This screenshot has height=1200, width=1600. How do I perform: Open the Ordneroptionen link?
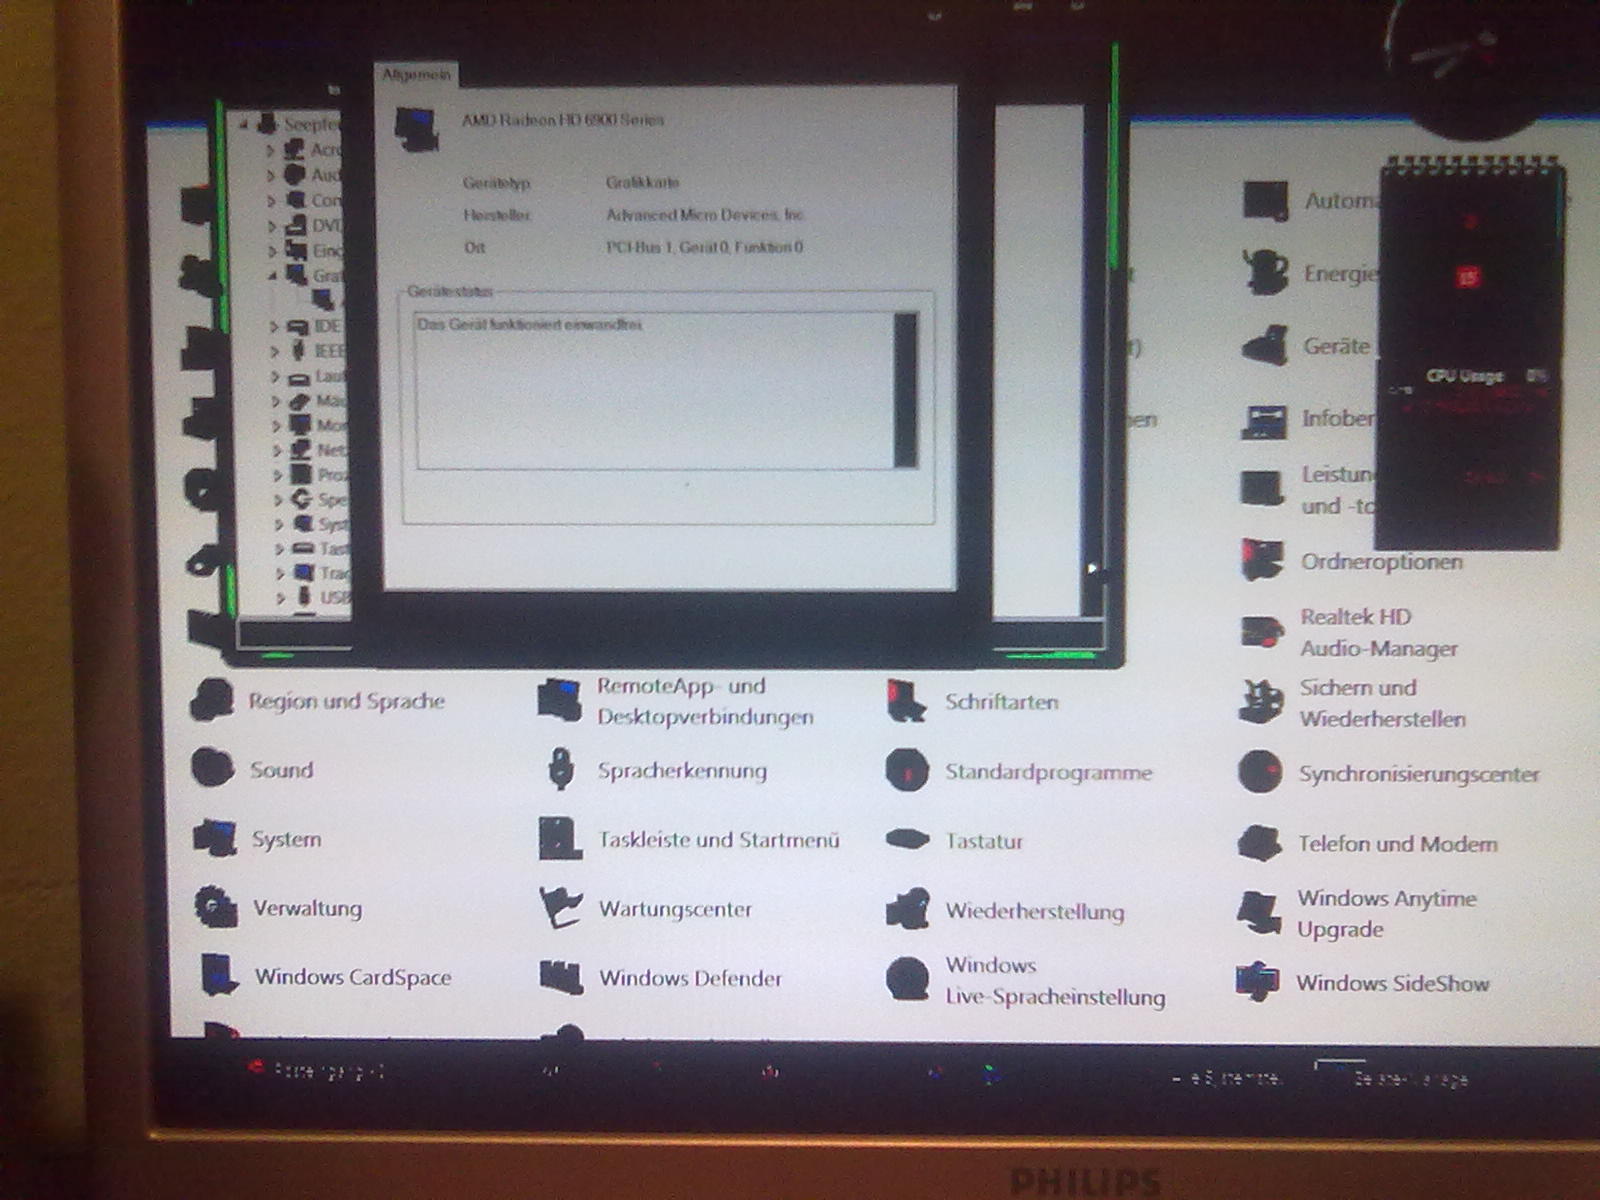pos(1381,561)
